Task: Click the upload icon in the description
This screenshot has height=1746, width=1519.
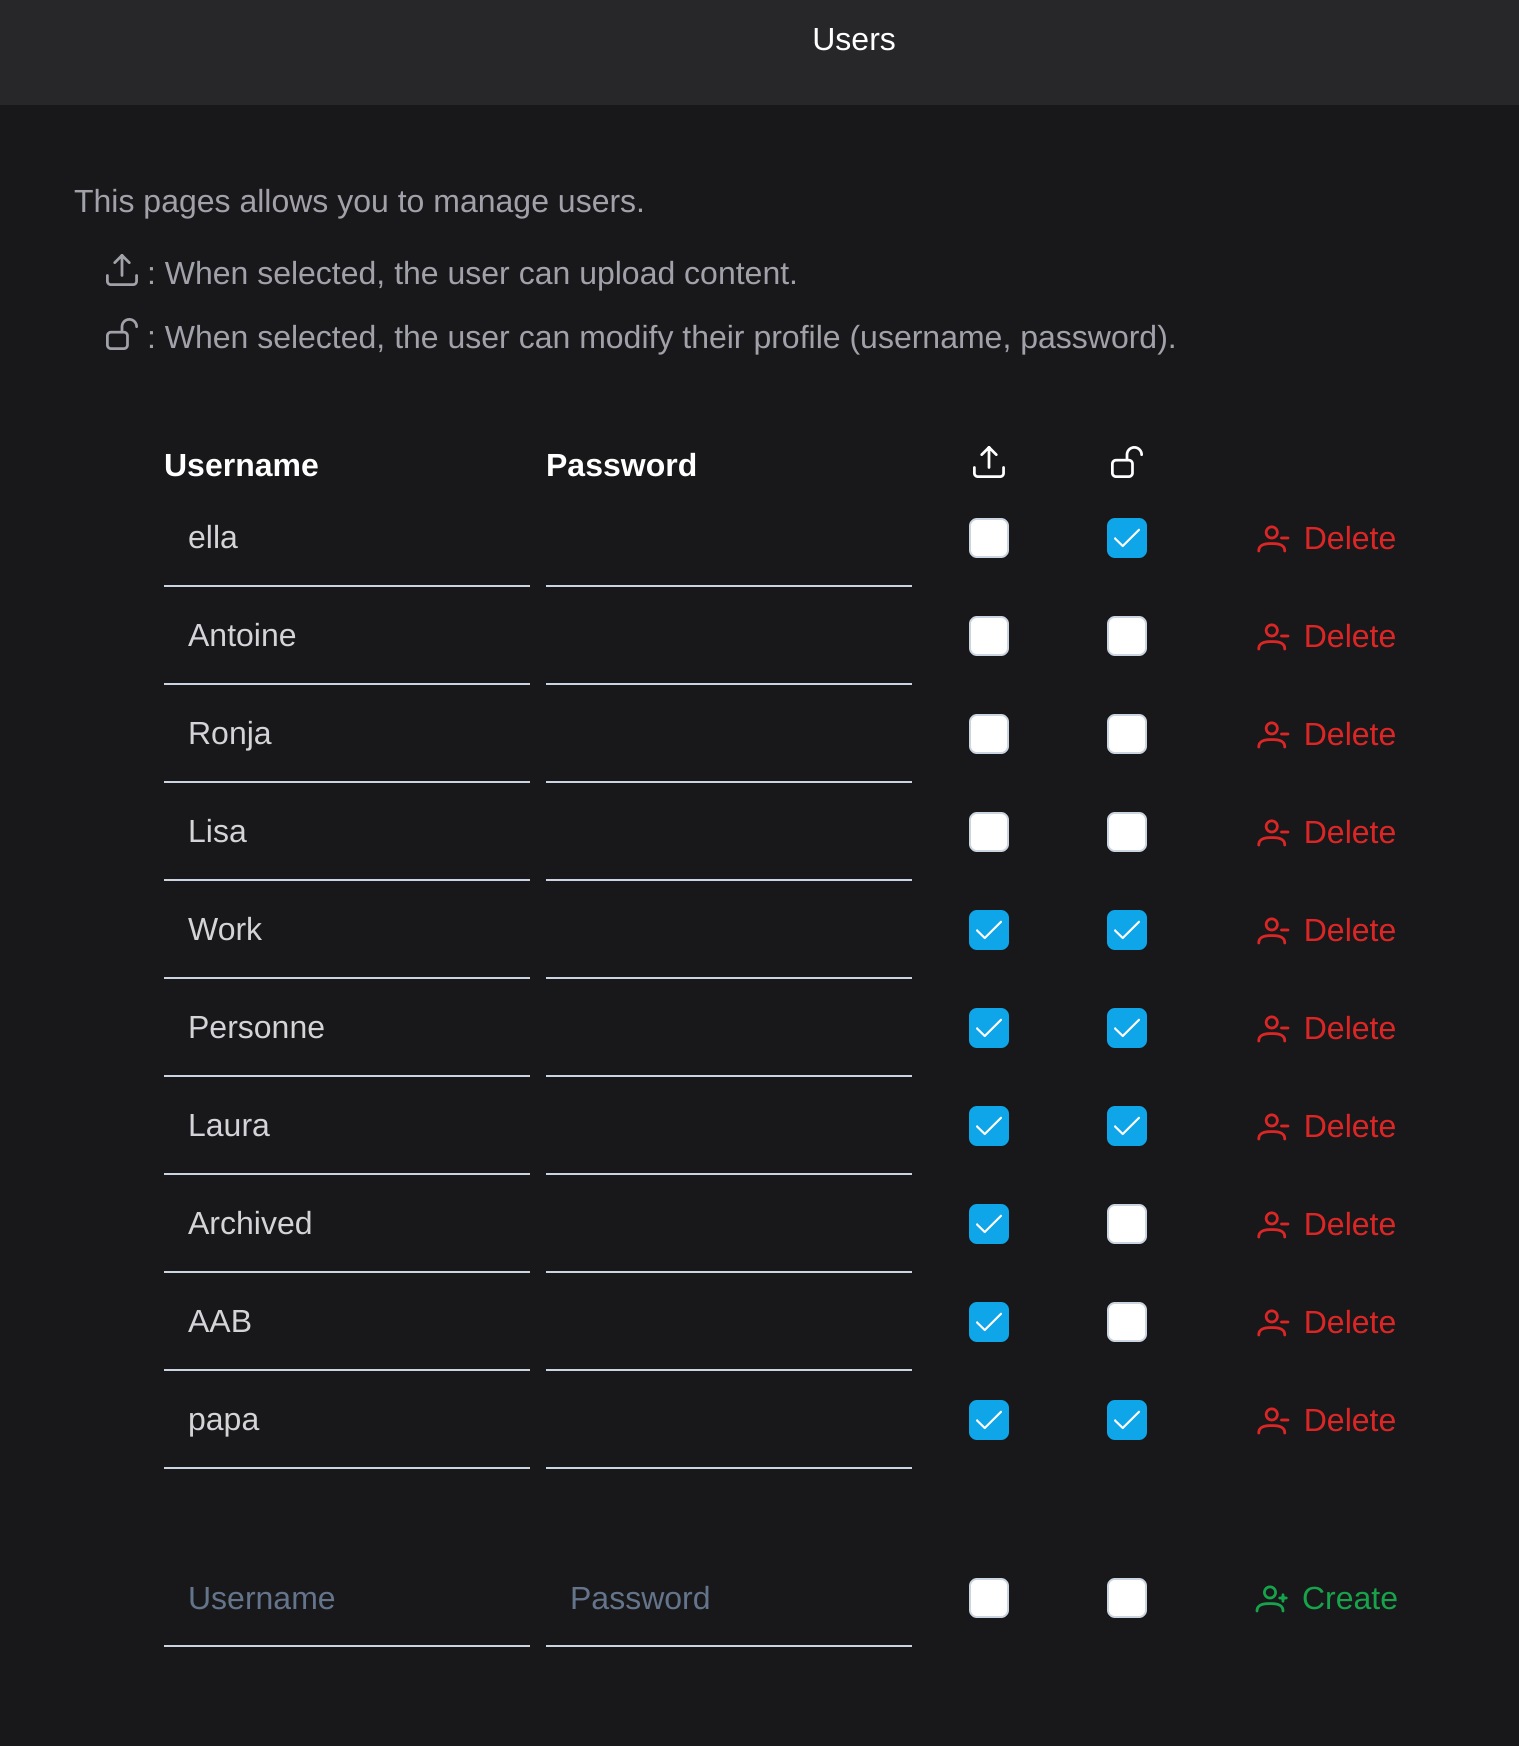Action: coord(122,270)
